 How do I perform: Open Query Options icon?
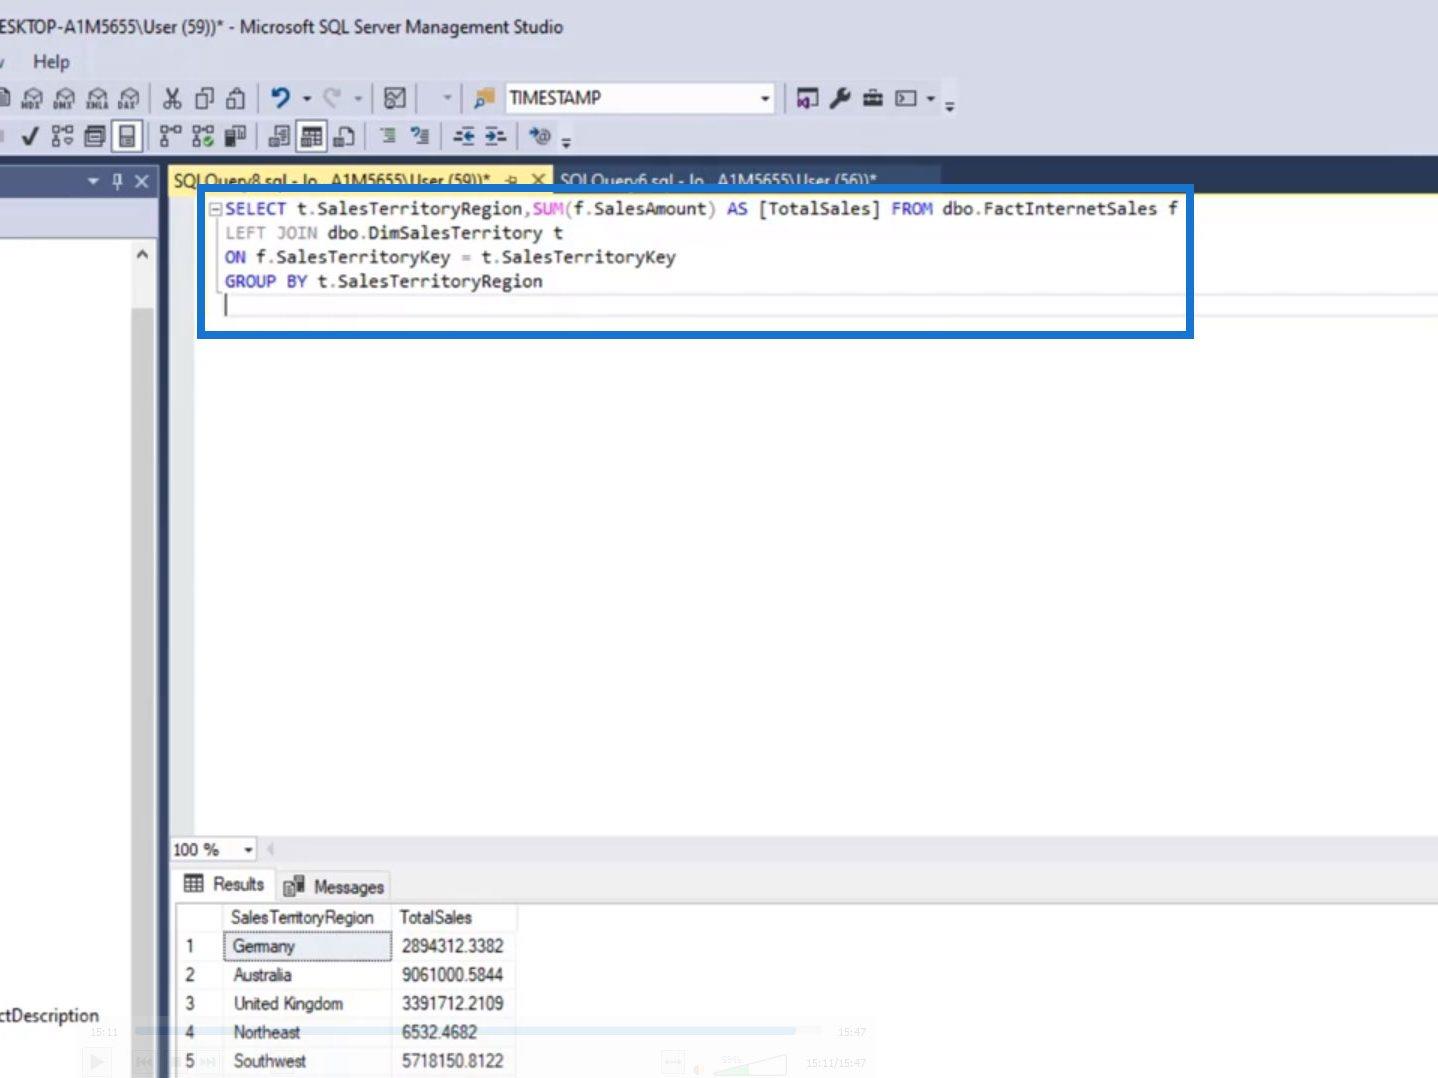(95, 136)
